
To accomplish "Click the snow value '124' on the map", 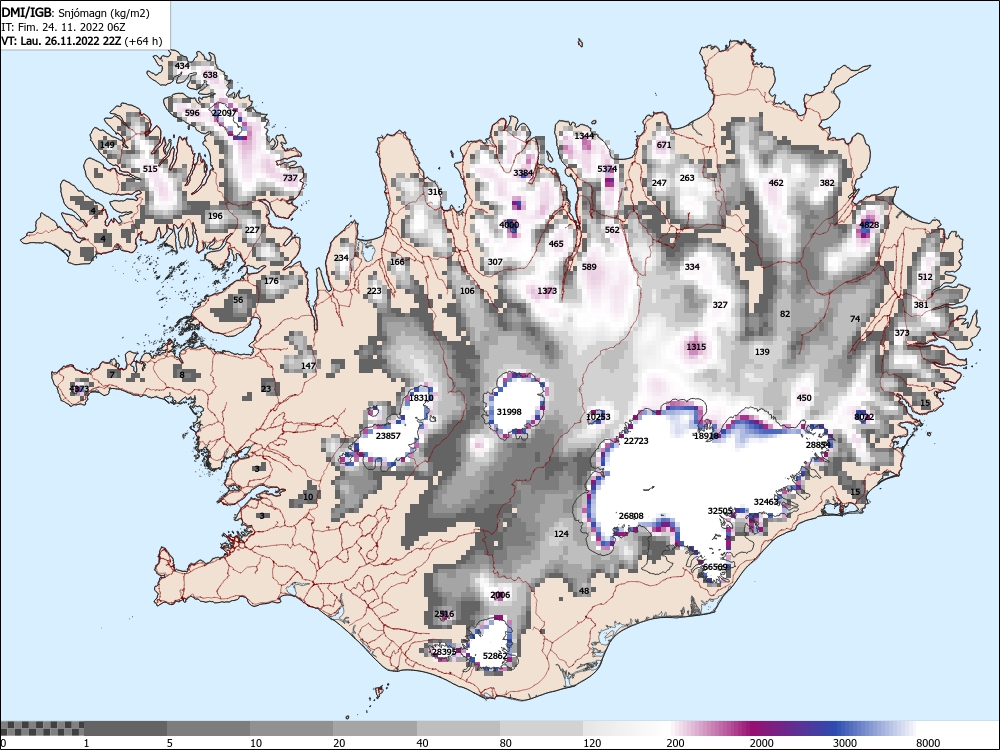I will (x=561, y=534).
